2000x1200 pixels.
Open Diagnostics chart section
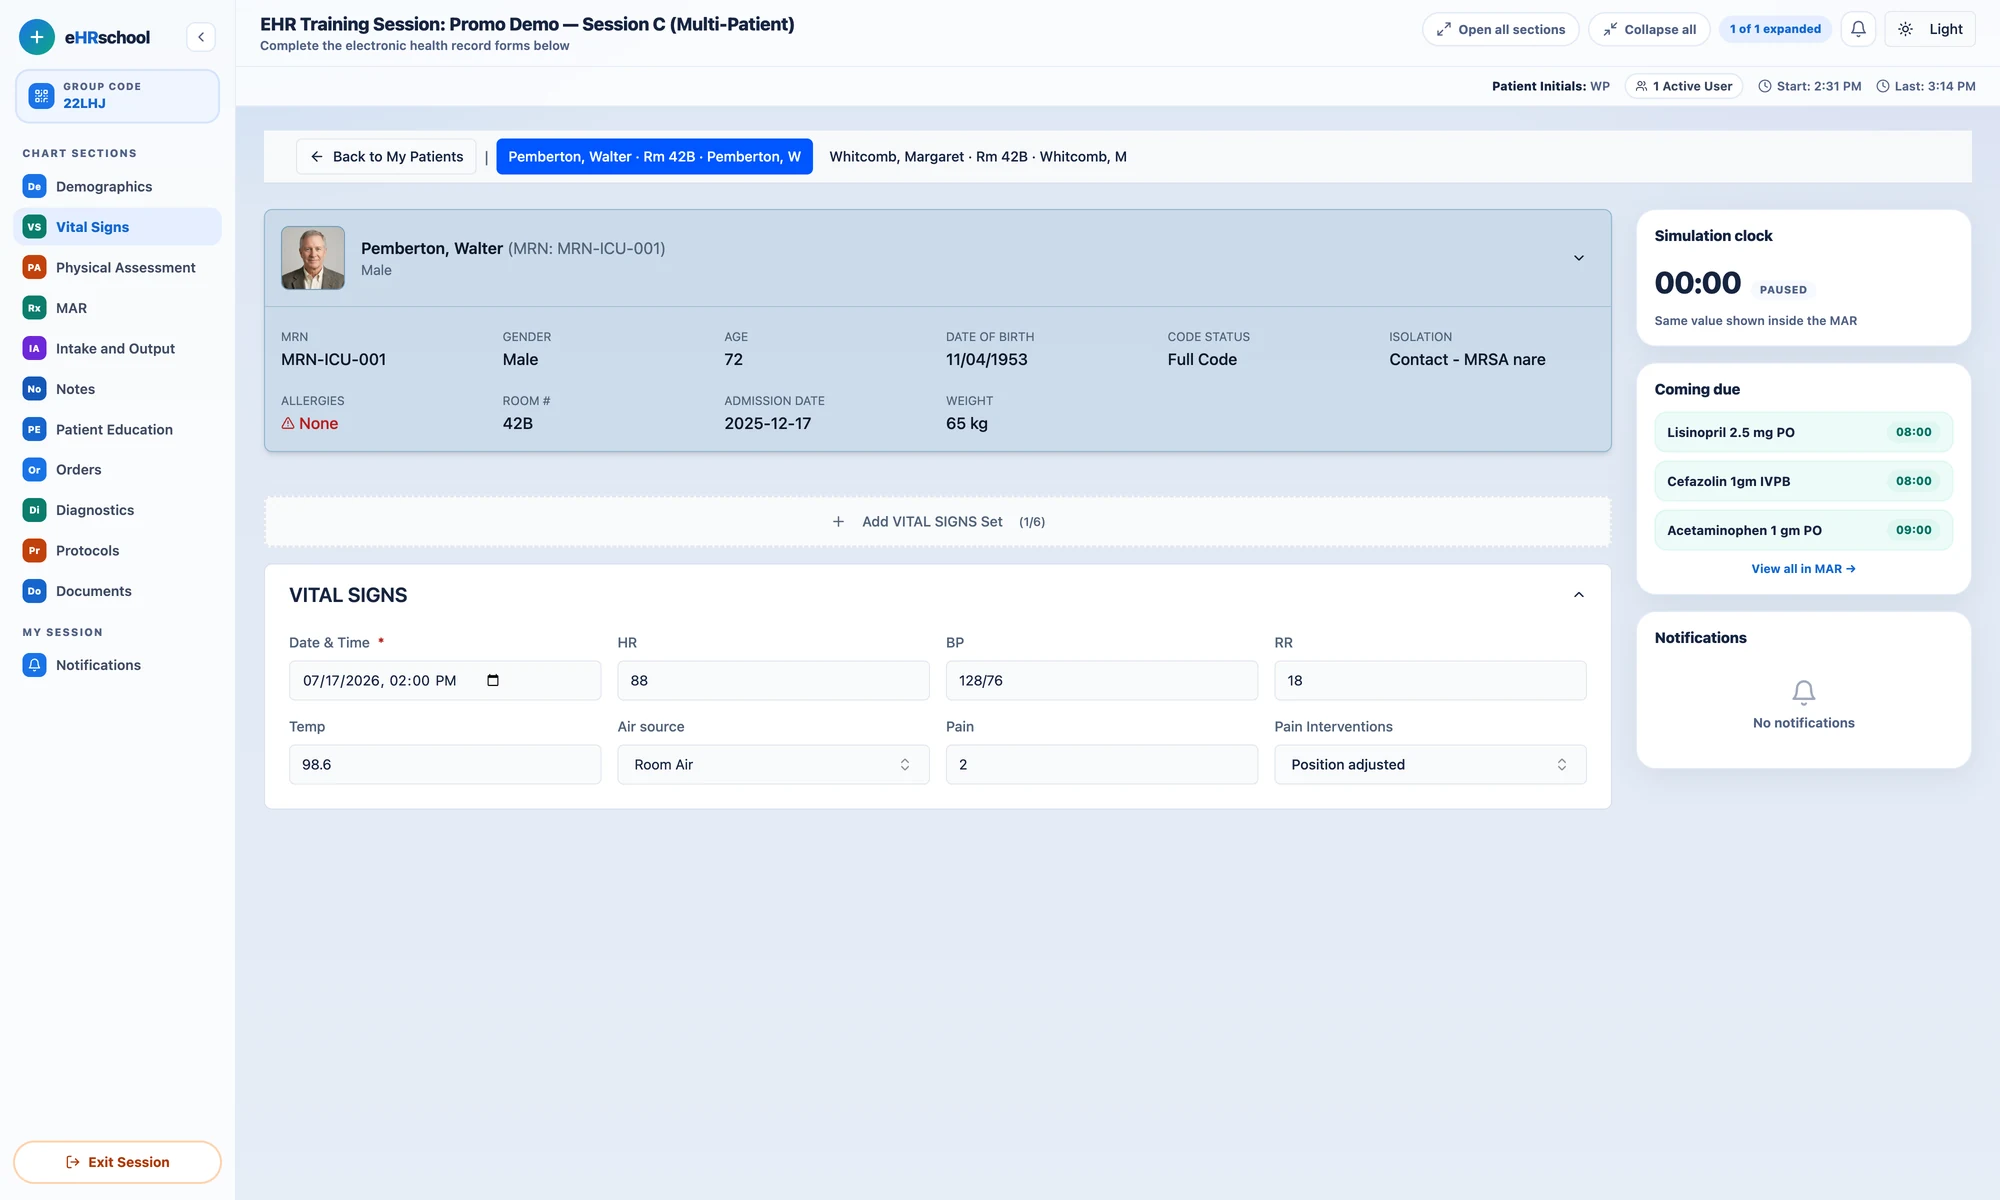click(118, 510)
